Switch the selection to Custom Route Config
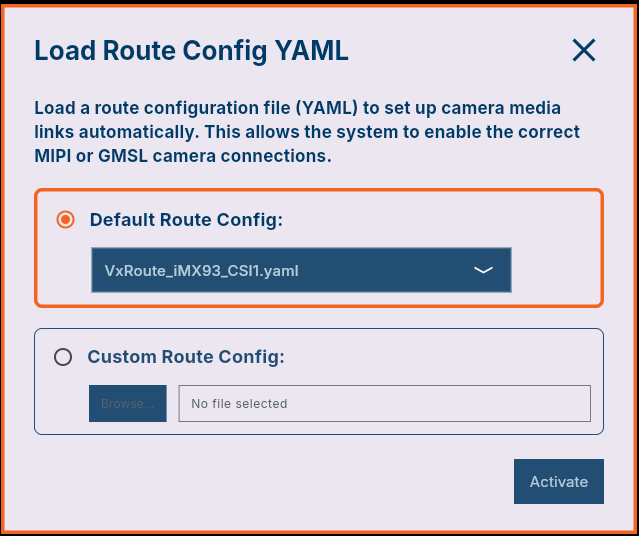This screenshot has height=536, width=639. click(63, 357)
